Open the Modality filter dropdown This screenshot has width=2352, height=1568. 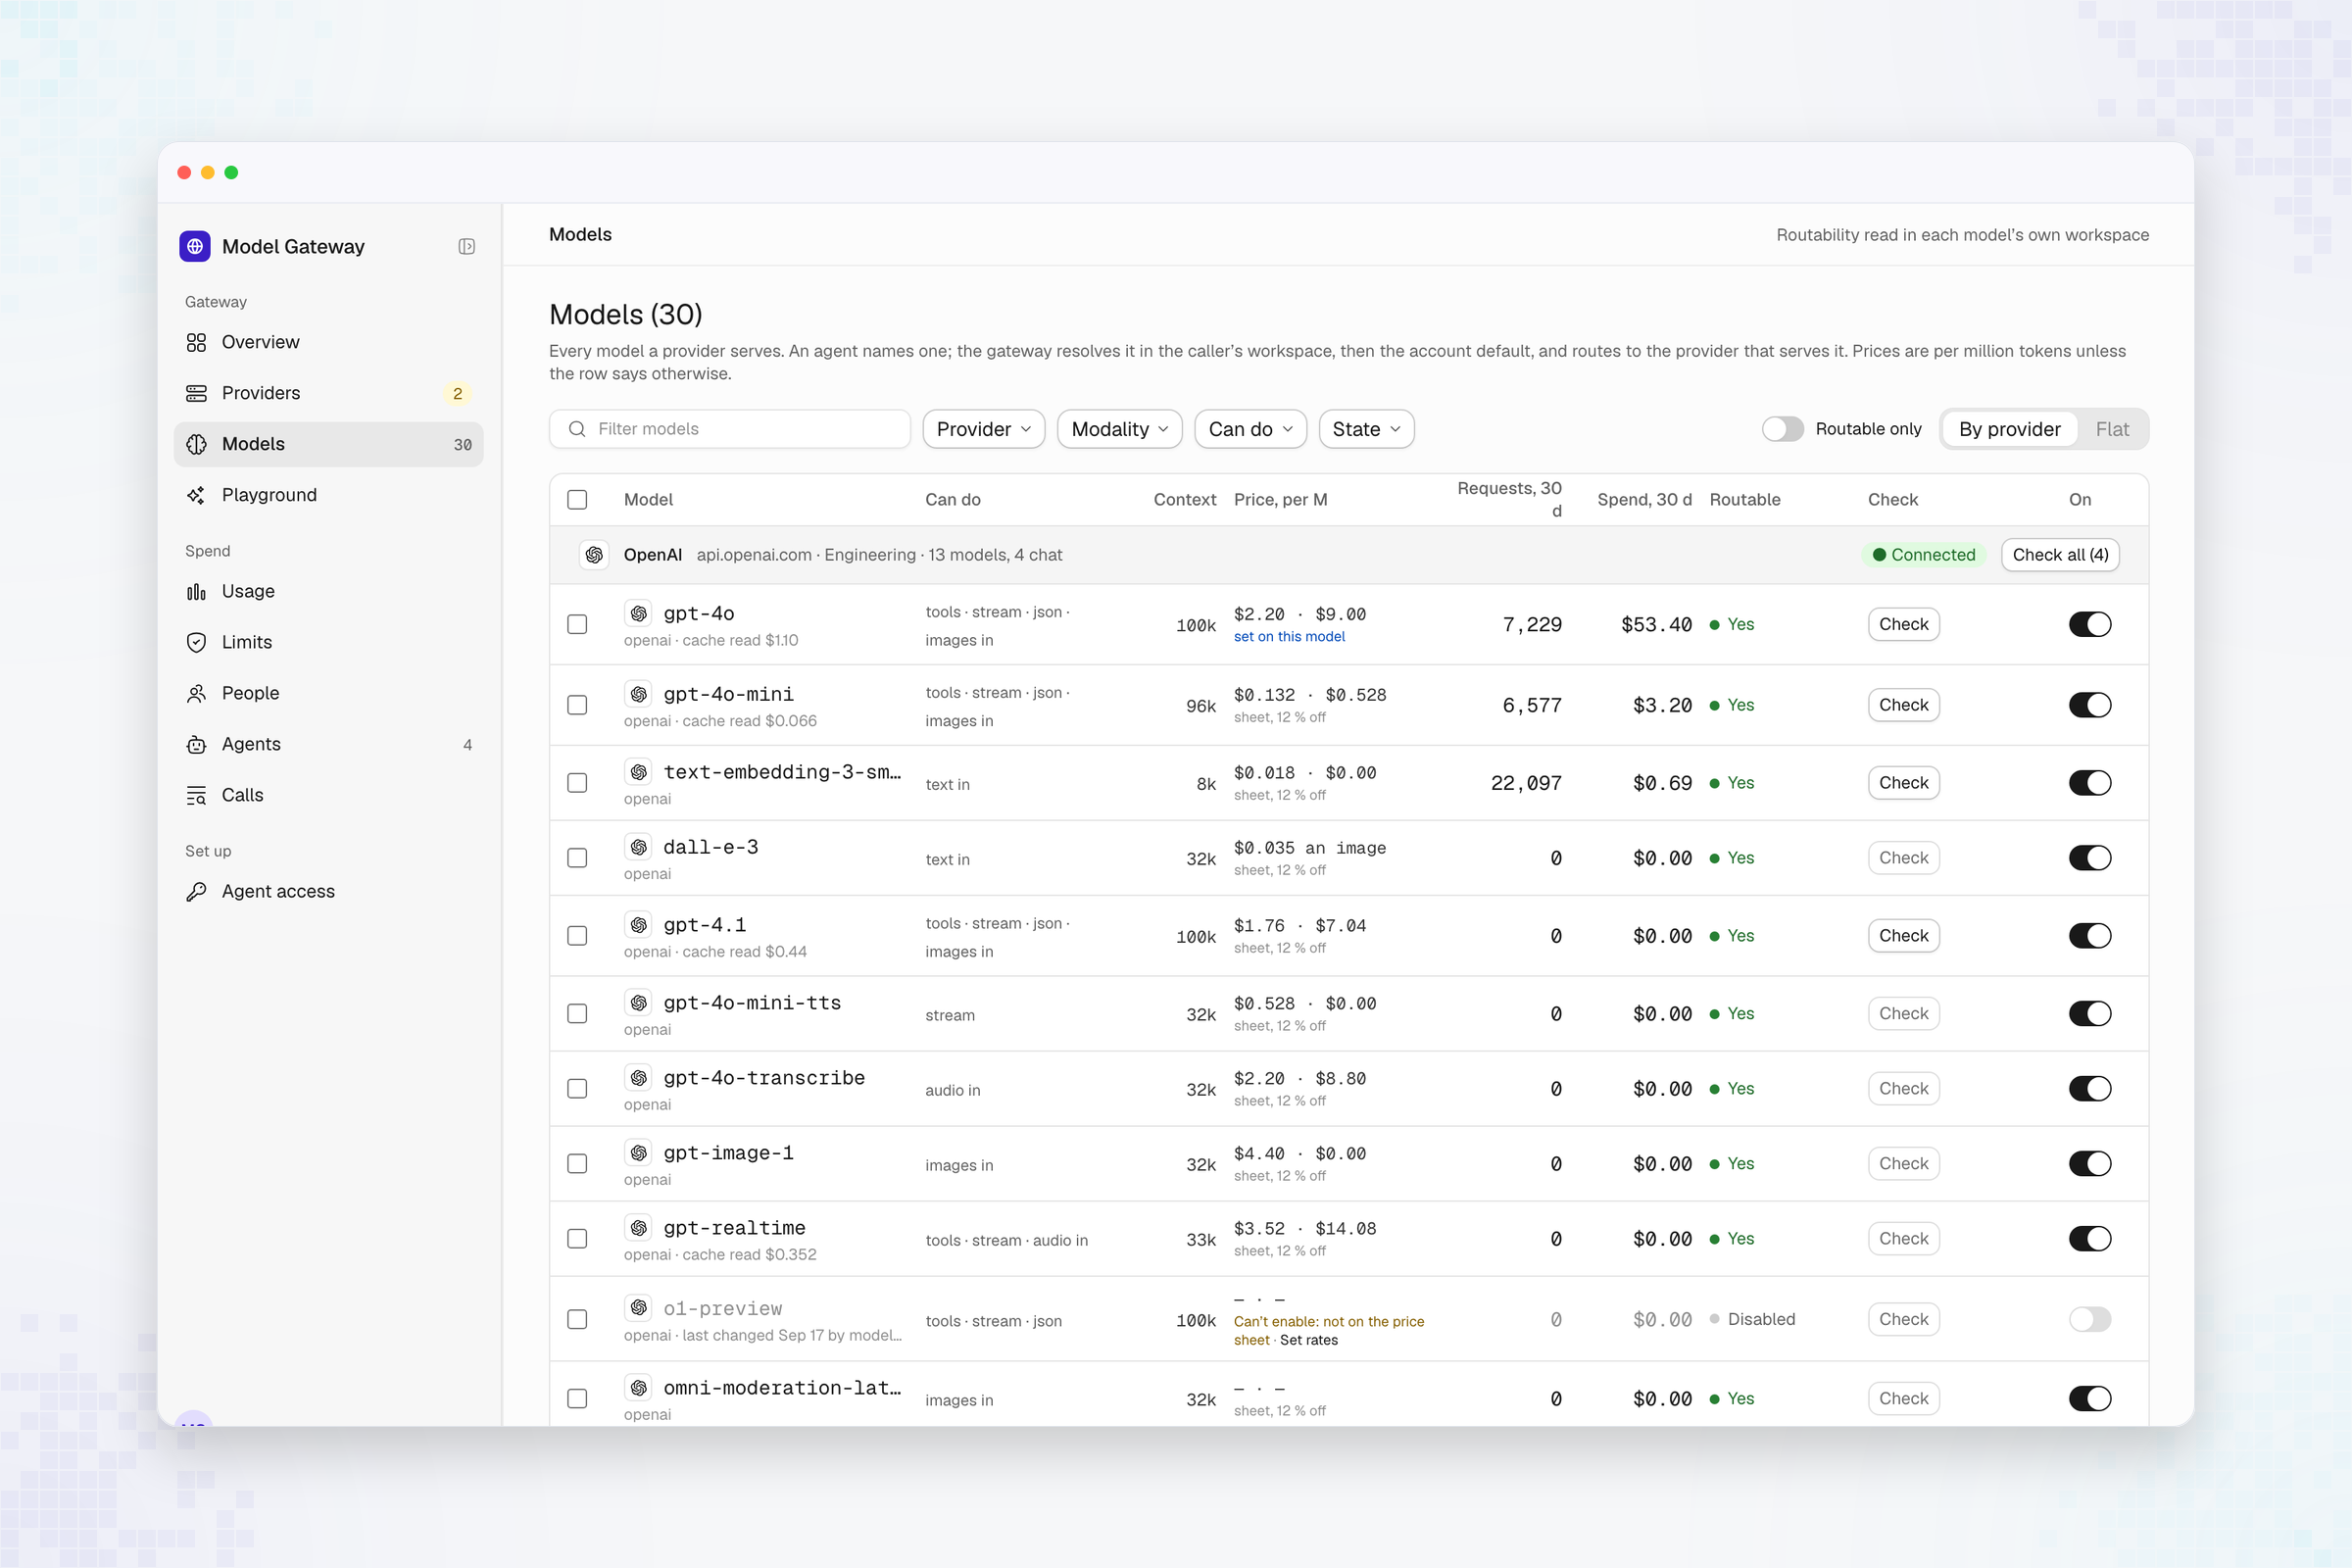1119,430
